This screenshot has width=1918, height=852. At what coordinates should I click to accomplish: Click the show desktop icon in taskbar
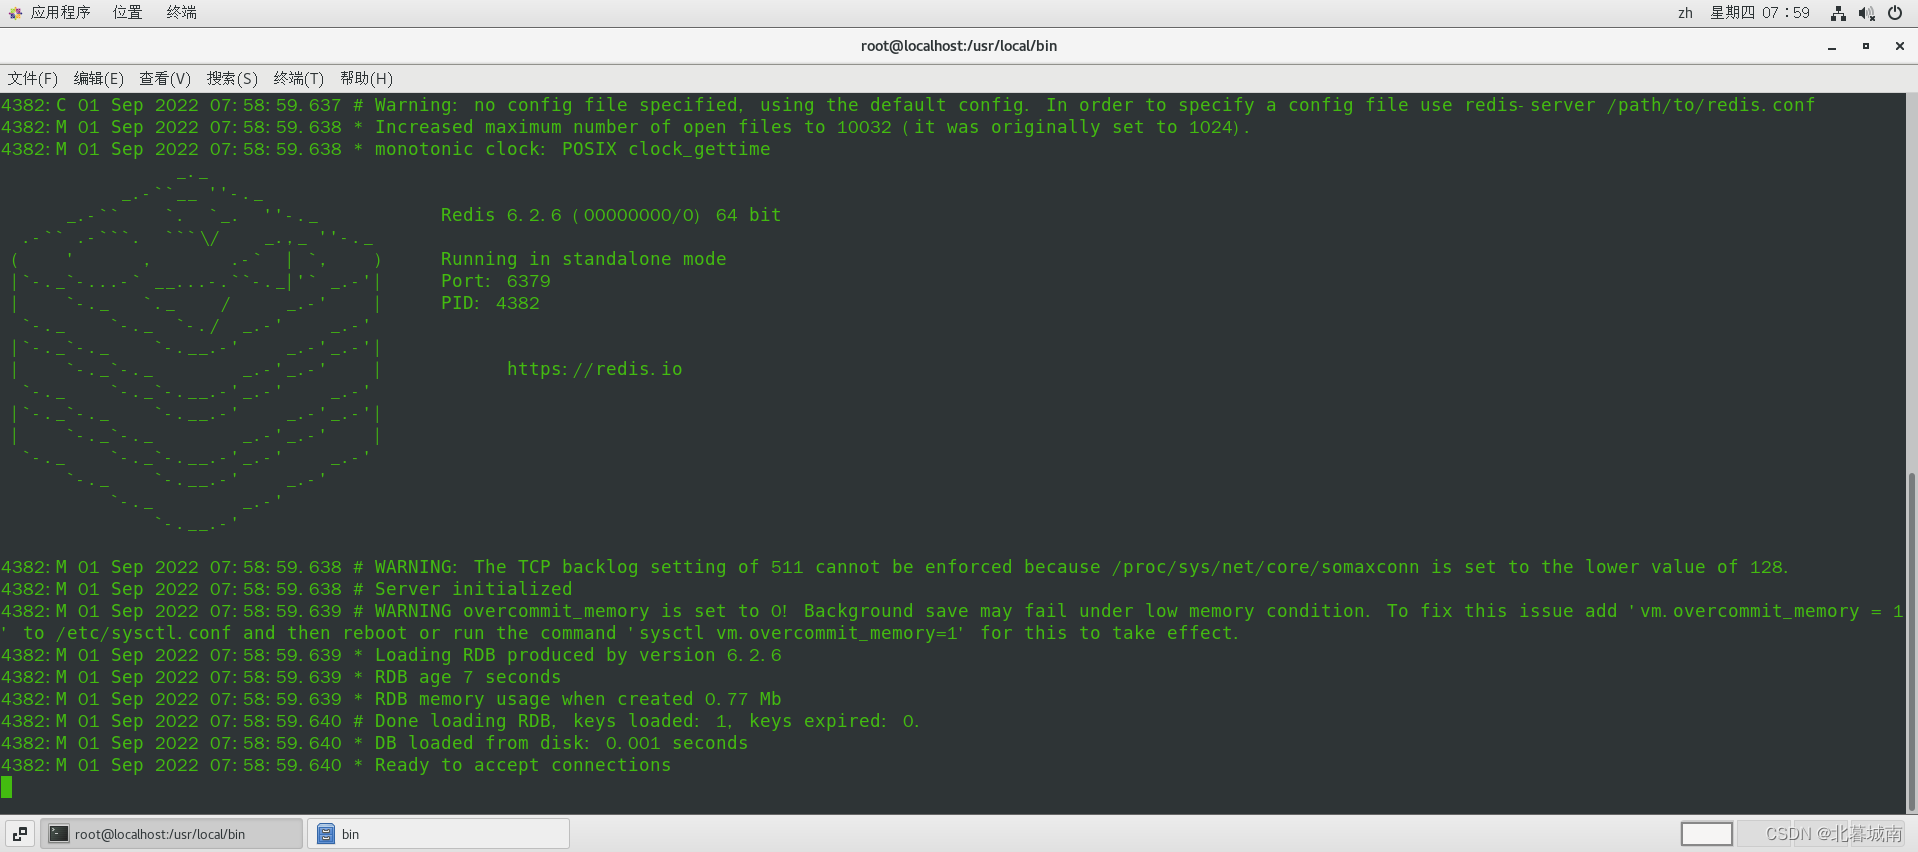coord(20,834)
